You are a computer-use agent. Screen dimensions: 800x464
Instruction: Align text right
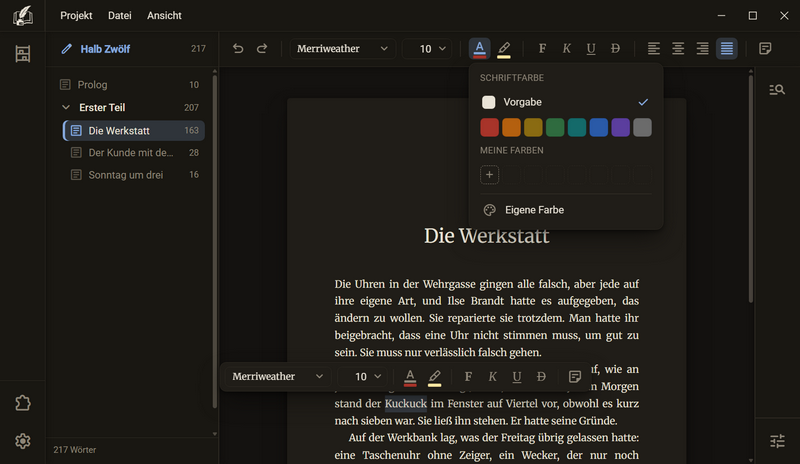point(703,48)
